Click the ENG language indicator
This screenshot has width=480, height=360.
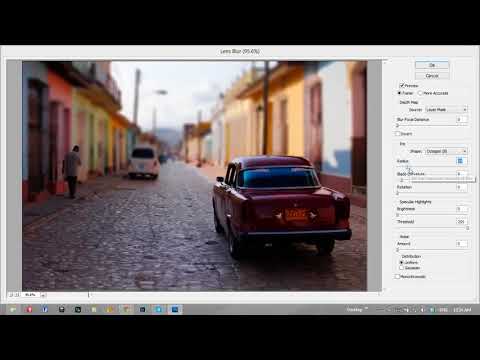443,310
